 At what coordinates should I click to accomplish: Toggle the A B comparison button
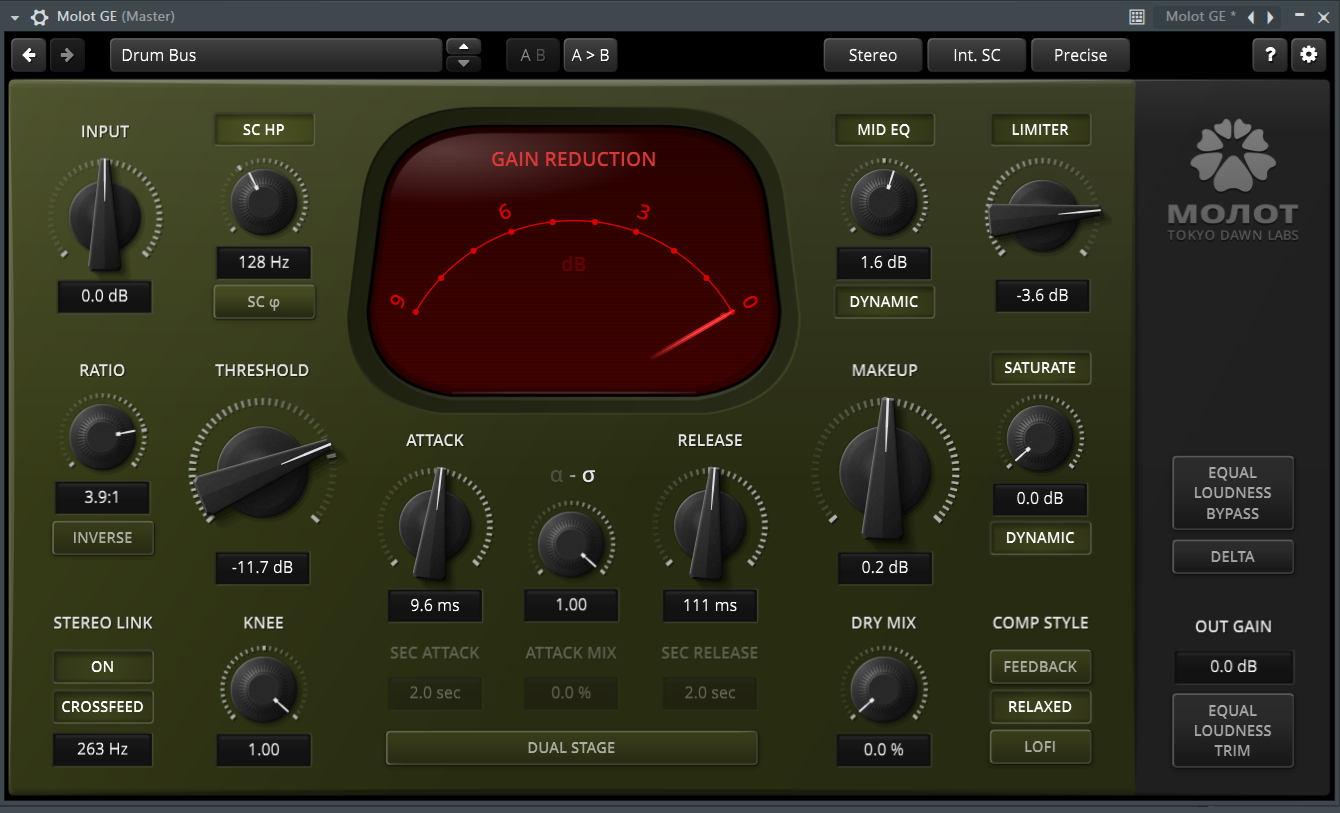click(533, 55)
